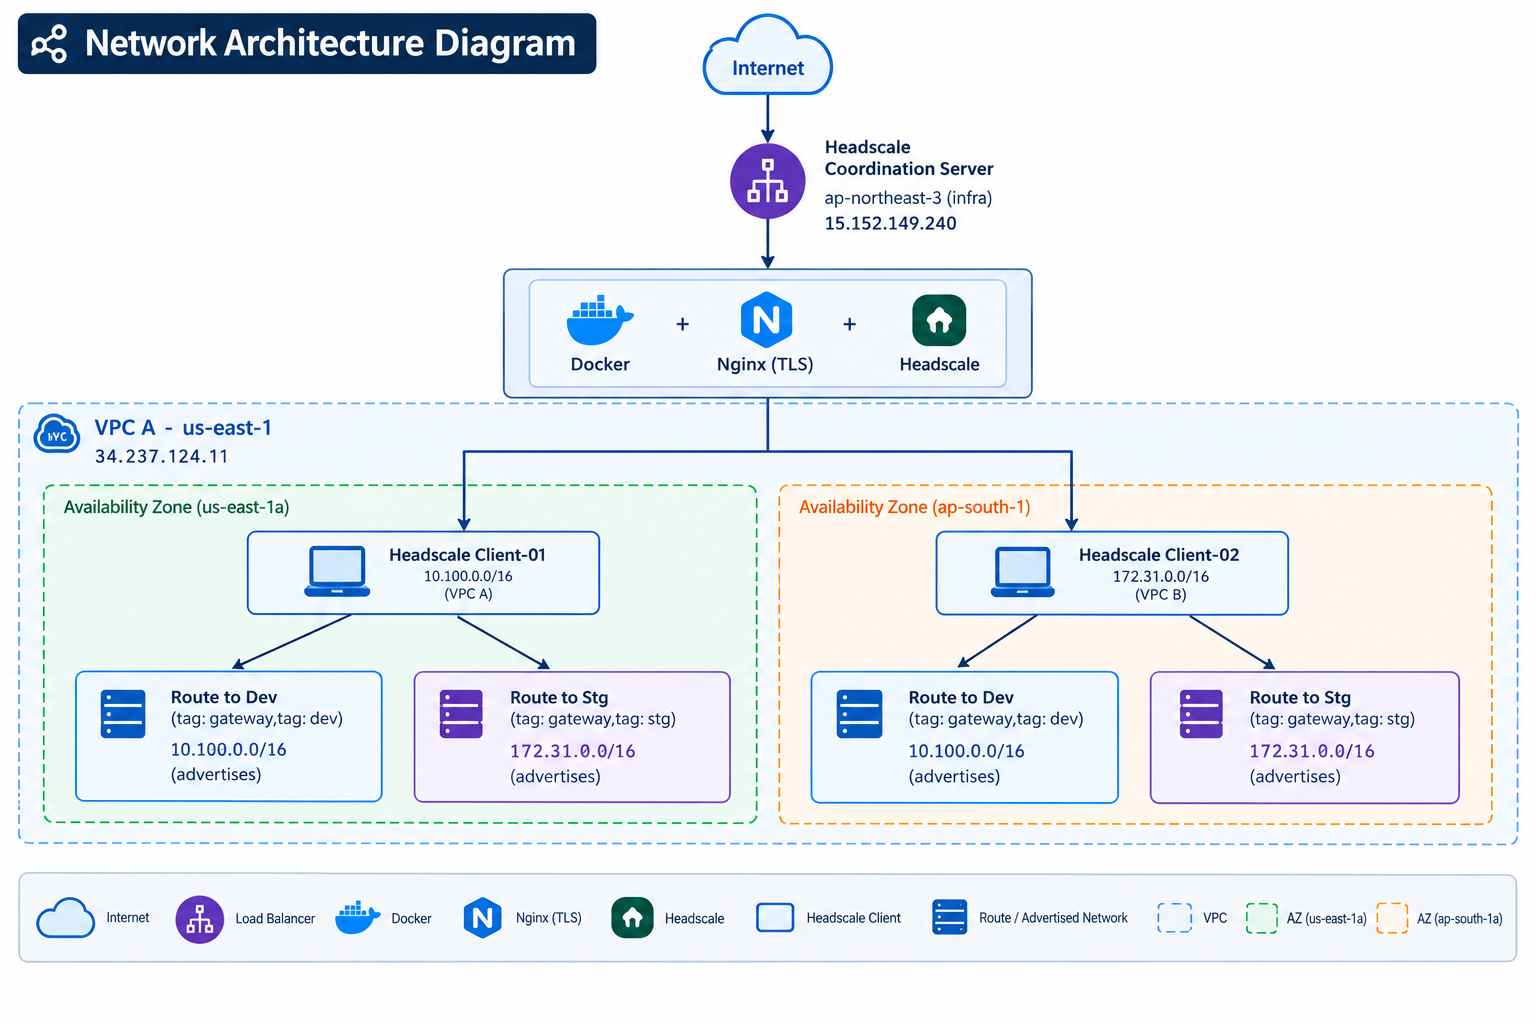
Task: Click 172.31.0.0/16 in ap-south-1 Route to Stg
Action: [1312, 751]
